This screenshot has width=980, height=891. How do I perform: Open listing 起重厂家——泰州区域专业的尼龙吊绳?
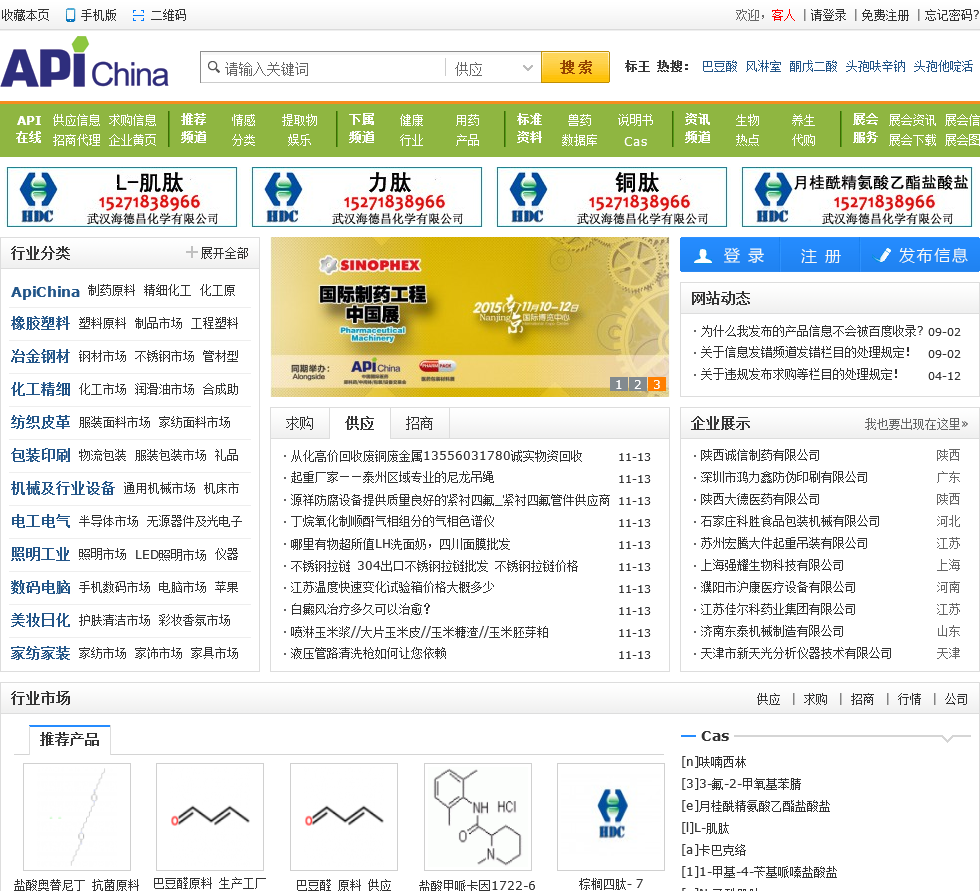(392, 477)
